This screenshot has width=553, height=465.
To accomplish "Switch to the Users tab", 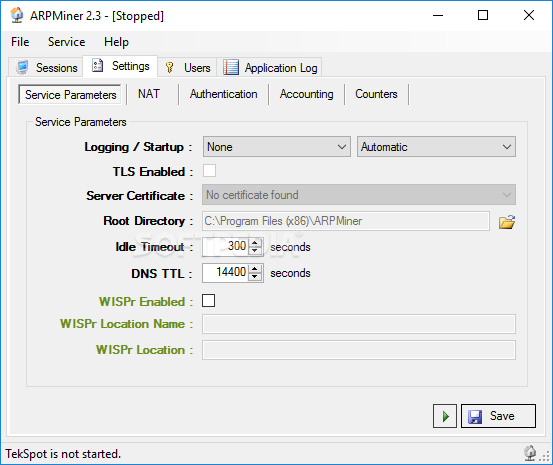I will pos(187,67).
